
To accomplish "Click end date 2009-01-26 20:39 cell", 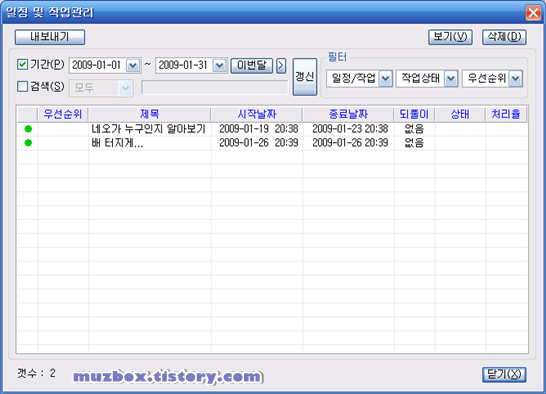I will (350, 143).
